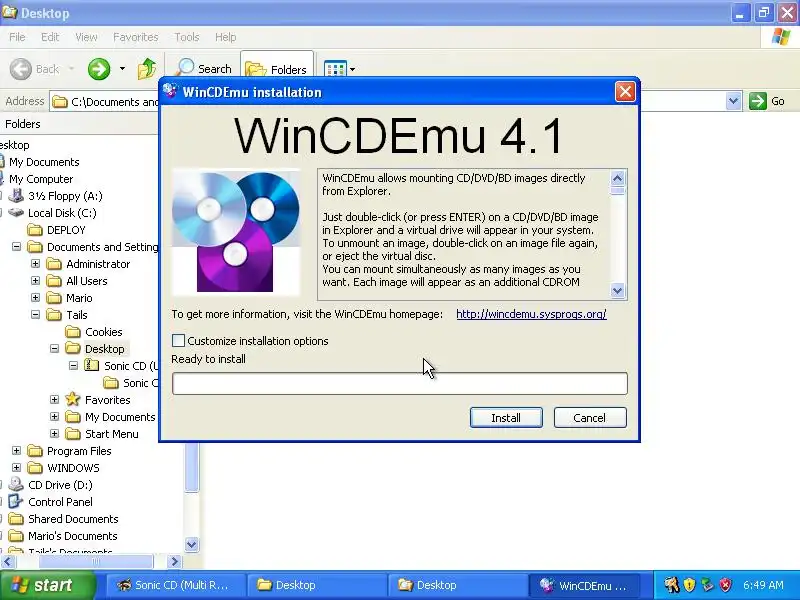Select My Computer in folder tree
Viewport: 800px width, 600px height.
point(41,179)
